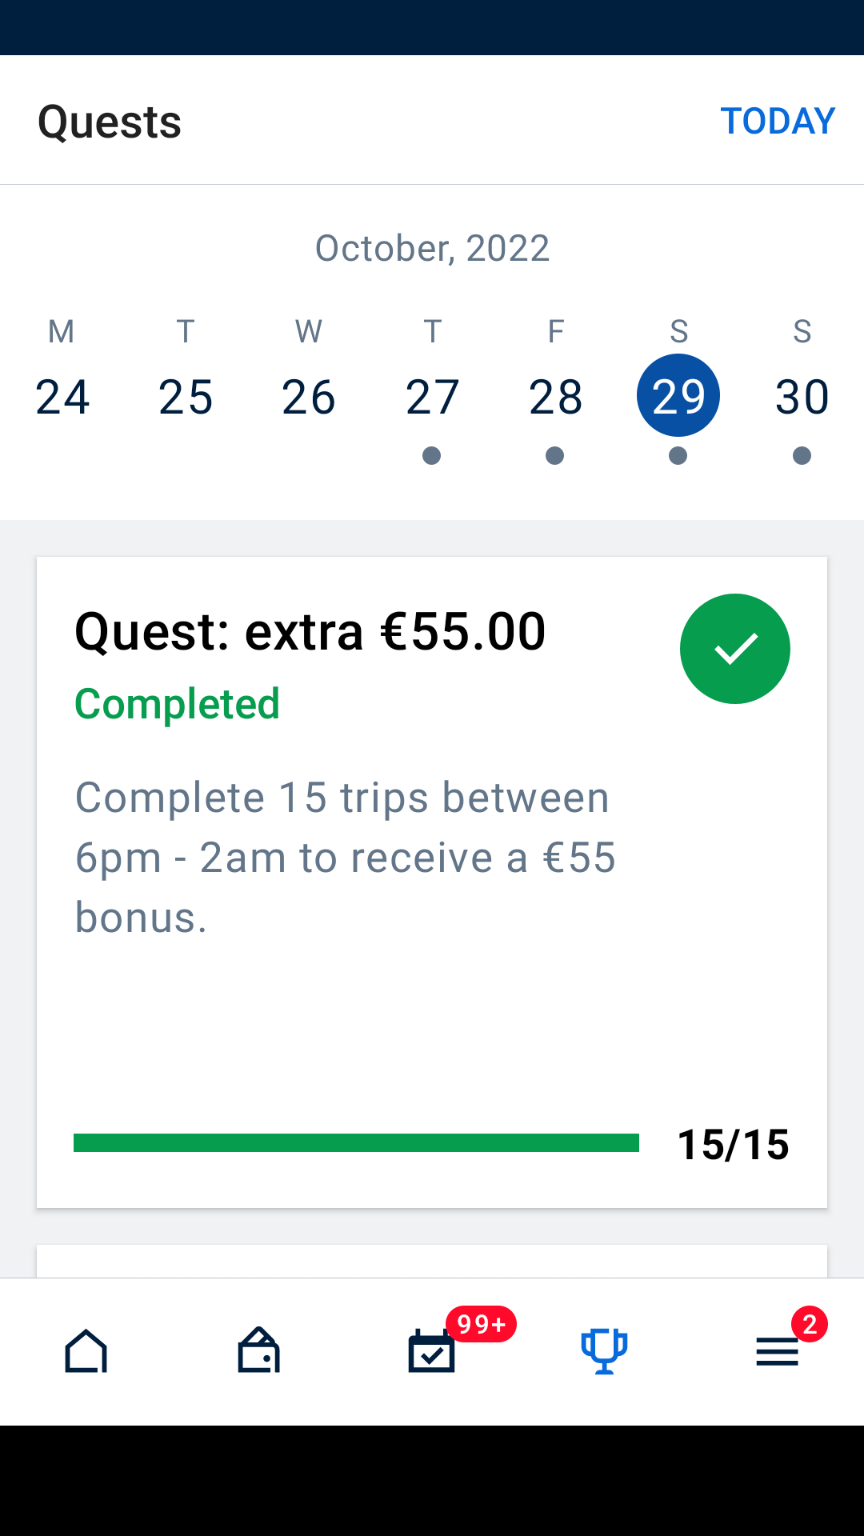Choose Friday 28 date

click(x=555, y=397)
